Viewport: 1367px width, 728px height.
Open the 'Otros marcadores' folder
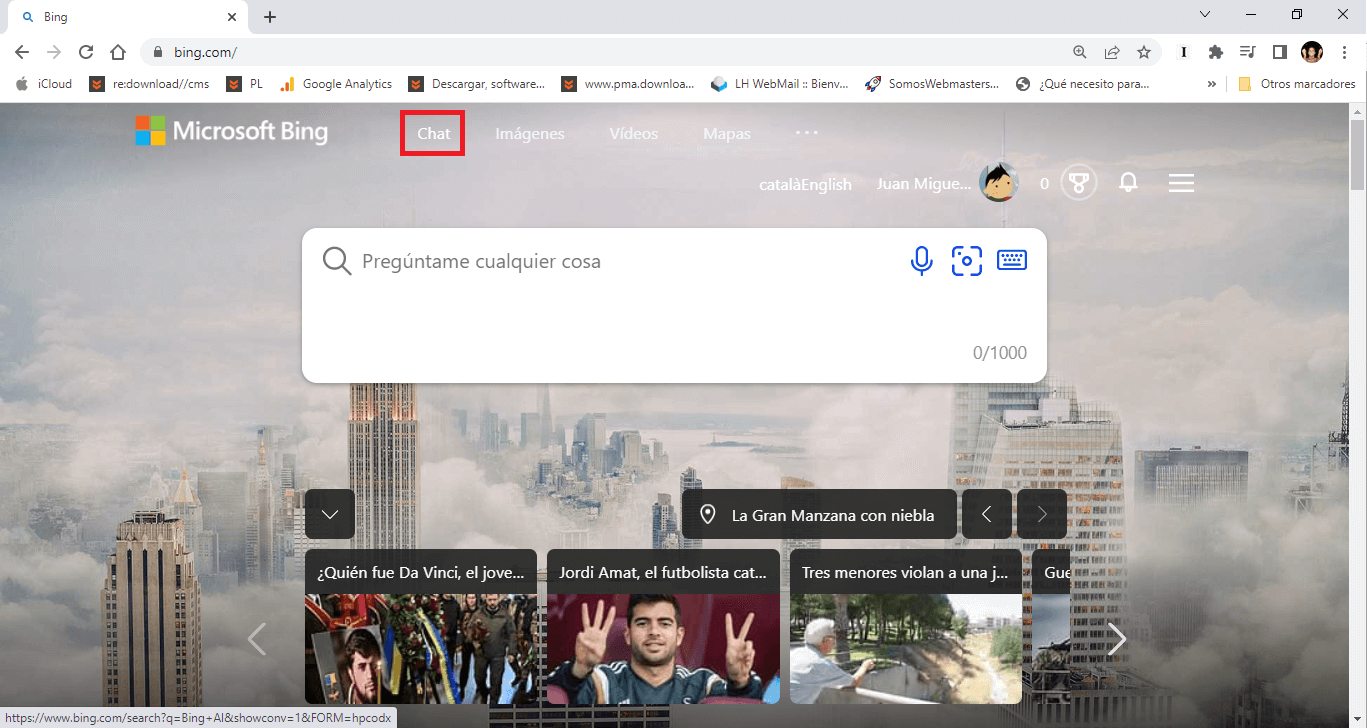tap(1297, 84)
